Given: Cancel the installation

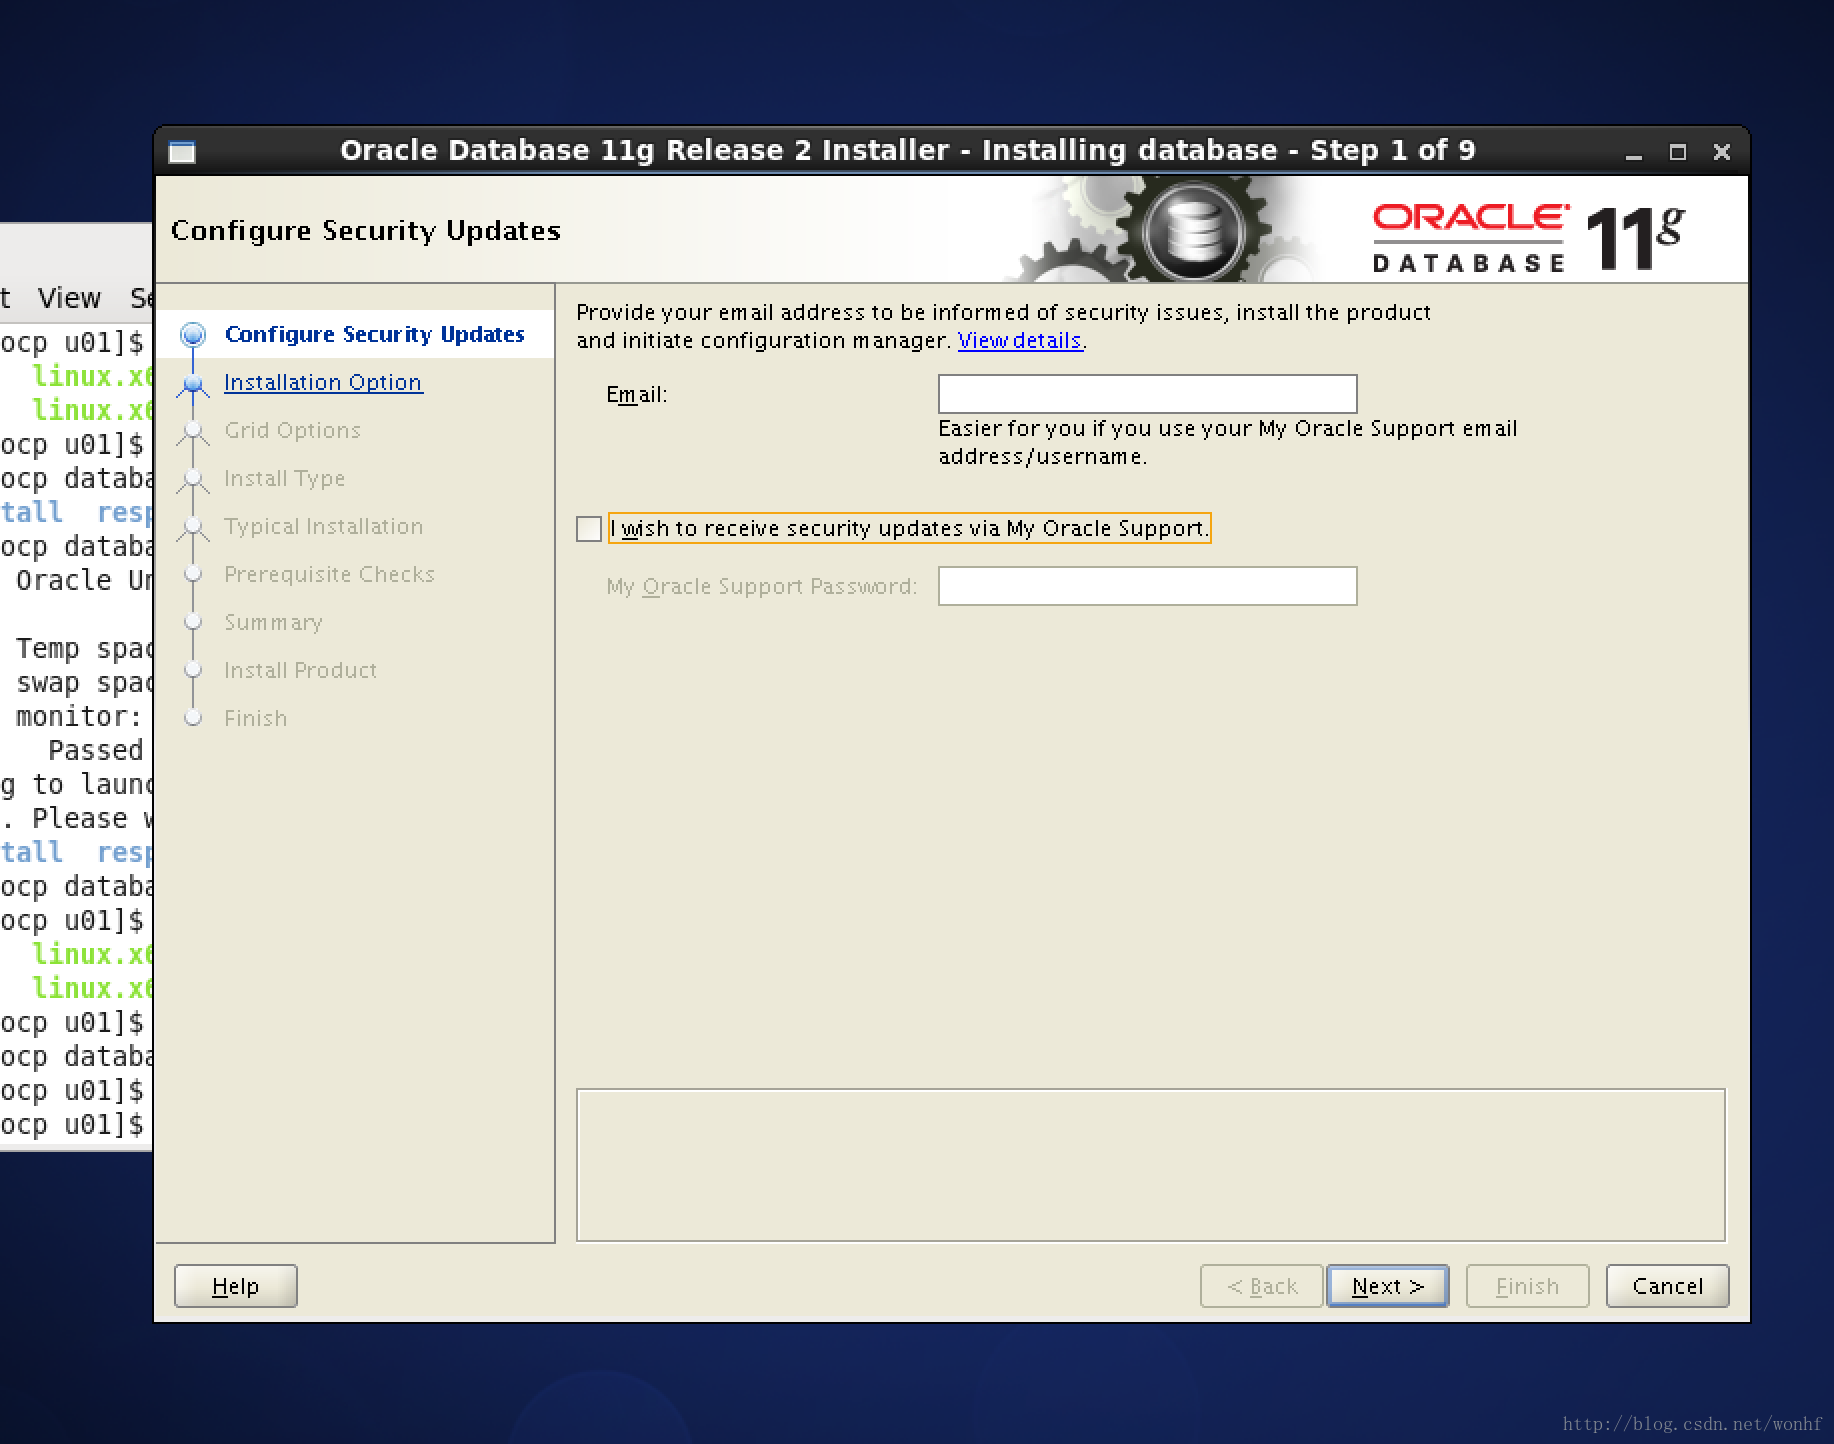Looking at the screenshot, I should [x=1667, y=1286].
